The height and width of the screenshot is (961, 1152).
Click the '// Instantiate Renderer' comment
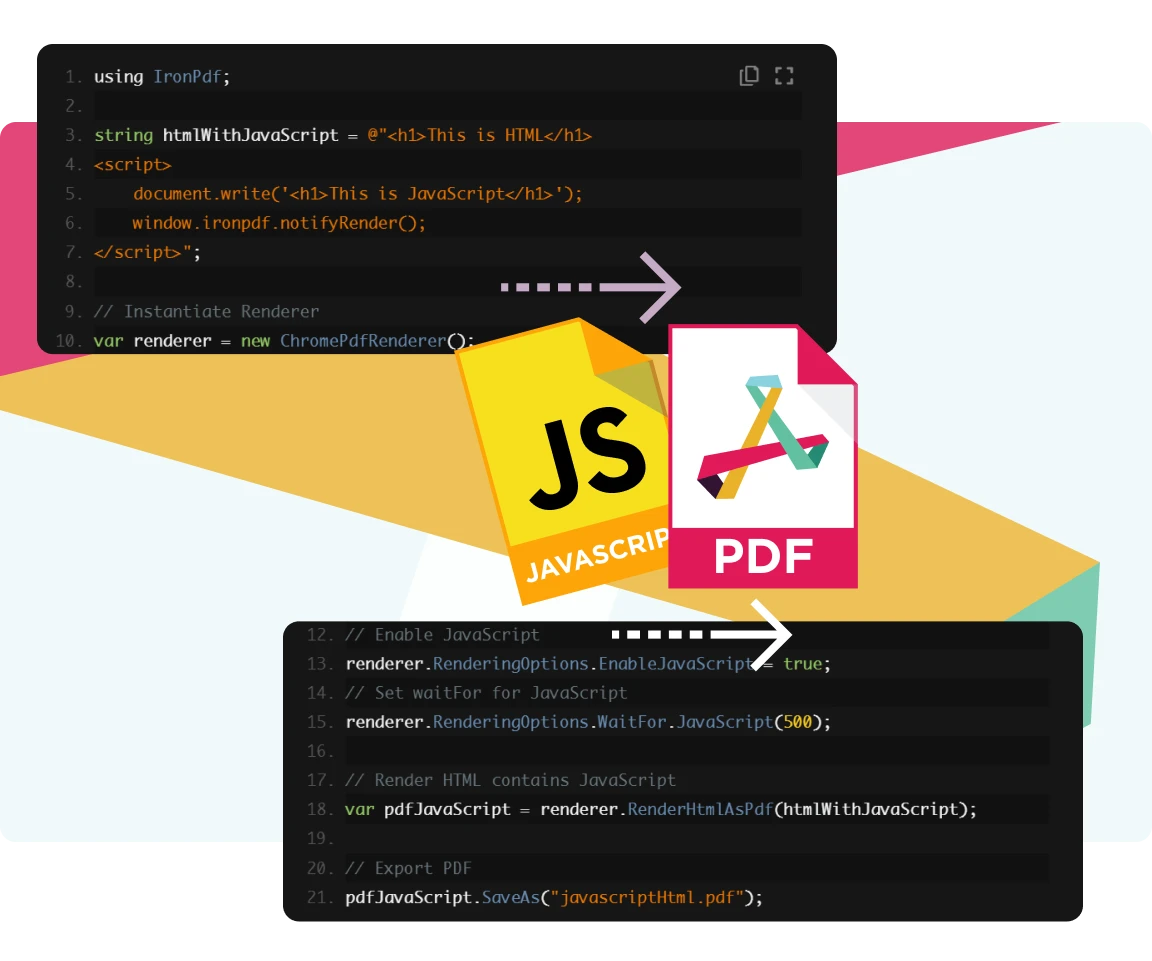pyautogui.click(x=206, y=312)
